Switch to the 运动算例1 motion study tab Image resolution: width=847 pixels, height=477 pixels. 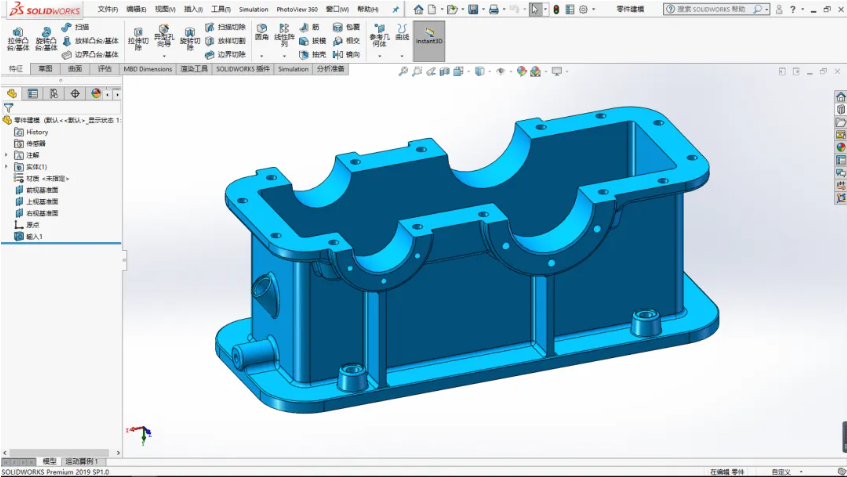pos(82,461)
